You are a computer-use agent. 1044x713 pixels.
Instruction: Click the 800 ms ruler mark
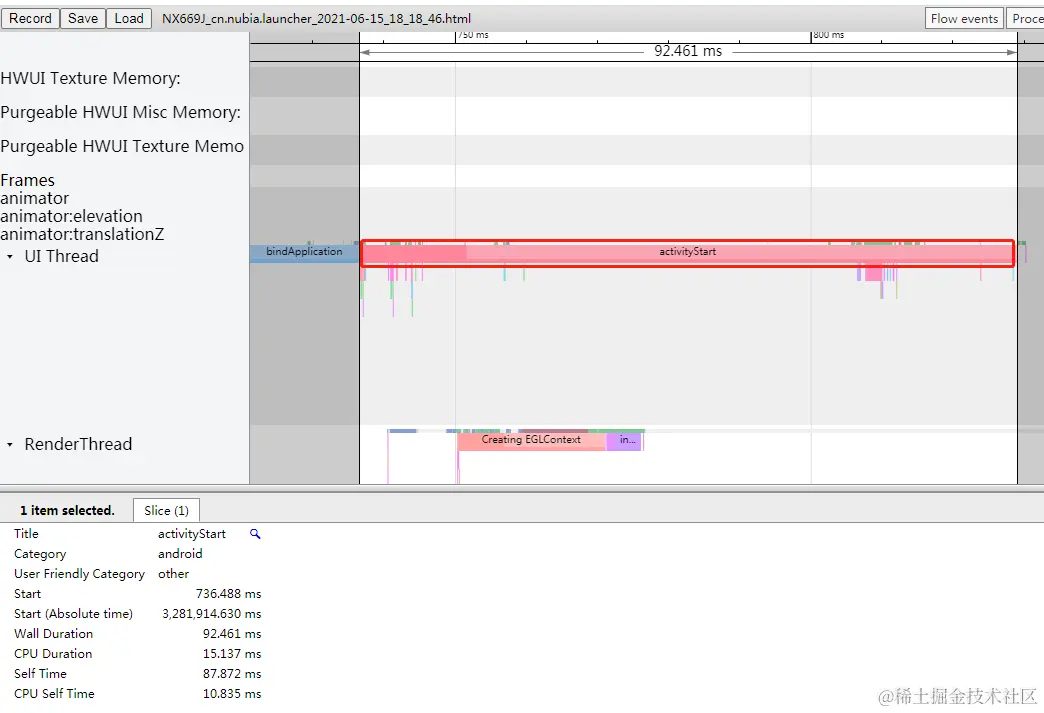(x=829, y=35)
